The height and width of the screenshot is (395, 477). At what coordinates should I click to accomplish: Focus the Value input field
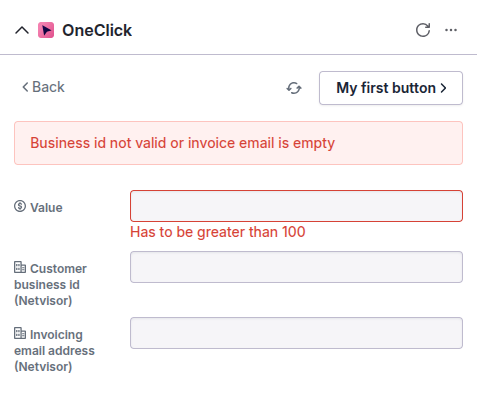coord(296,206)
